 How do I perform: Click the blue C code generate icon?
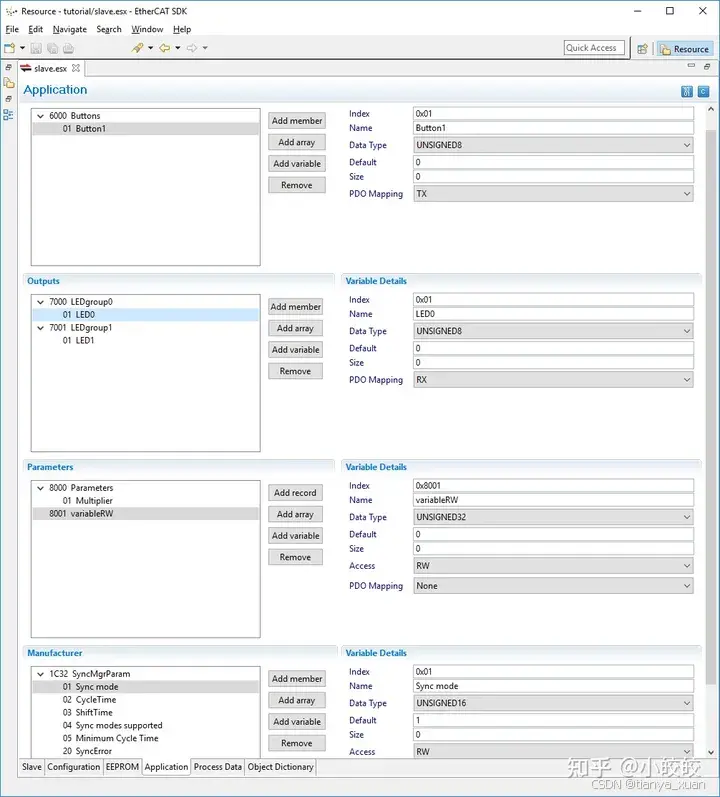pos(704,91)
